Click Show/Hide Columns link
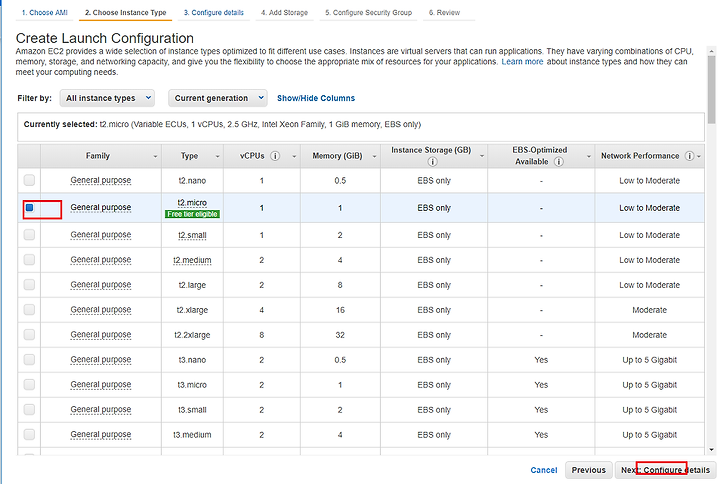720x484 pixels. [316, 98]
